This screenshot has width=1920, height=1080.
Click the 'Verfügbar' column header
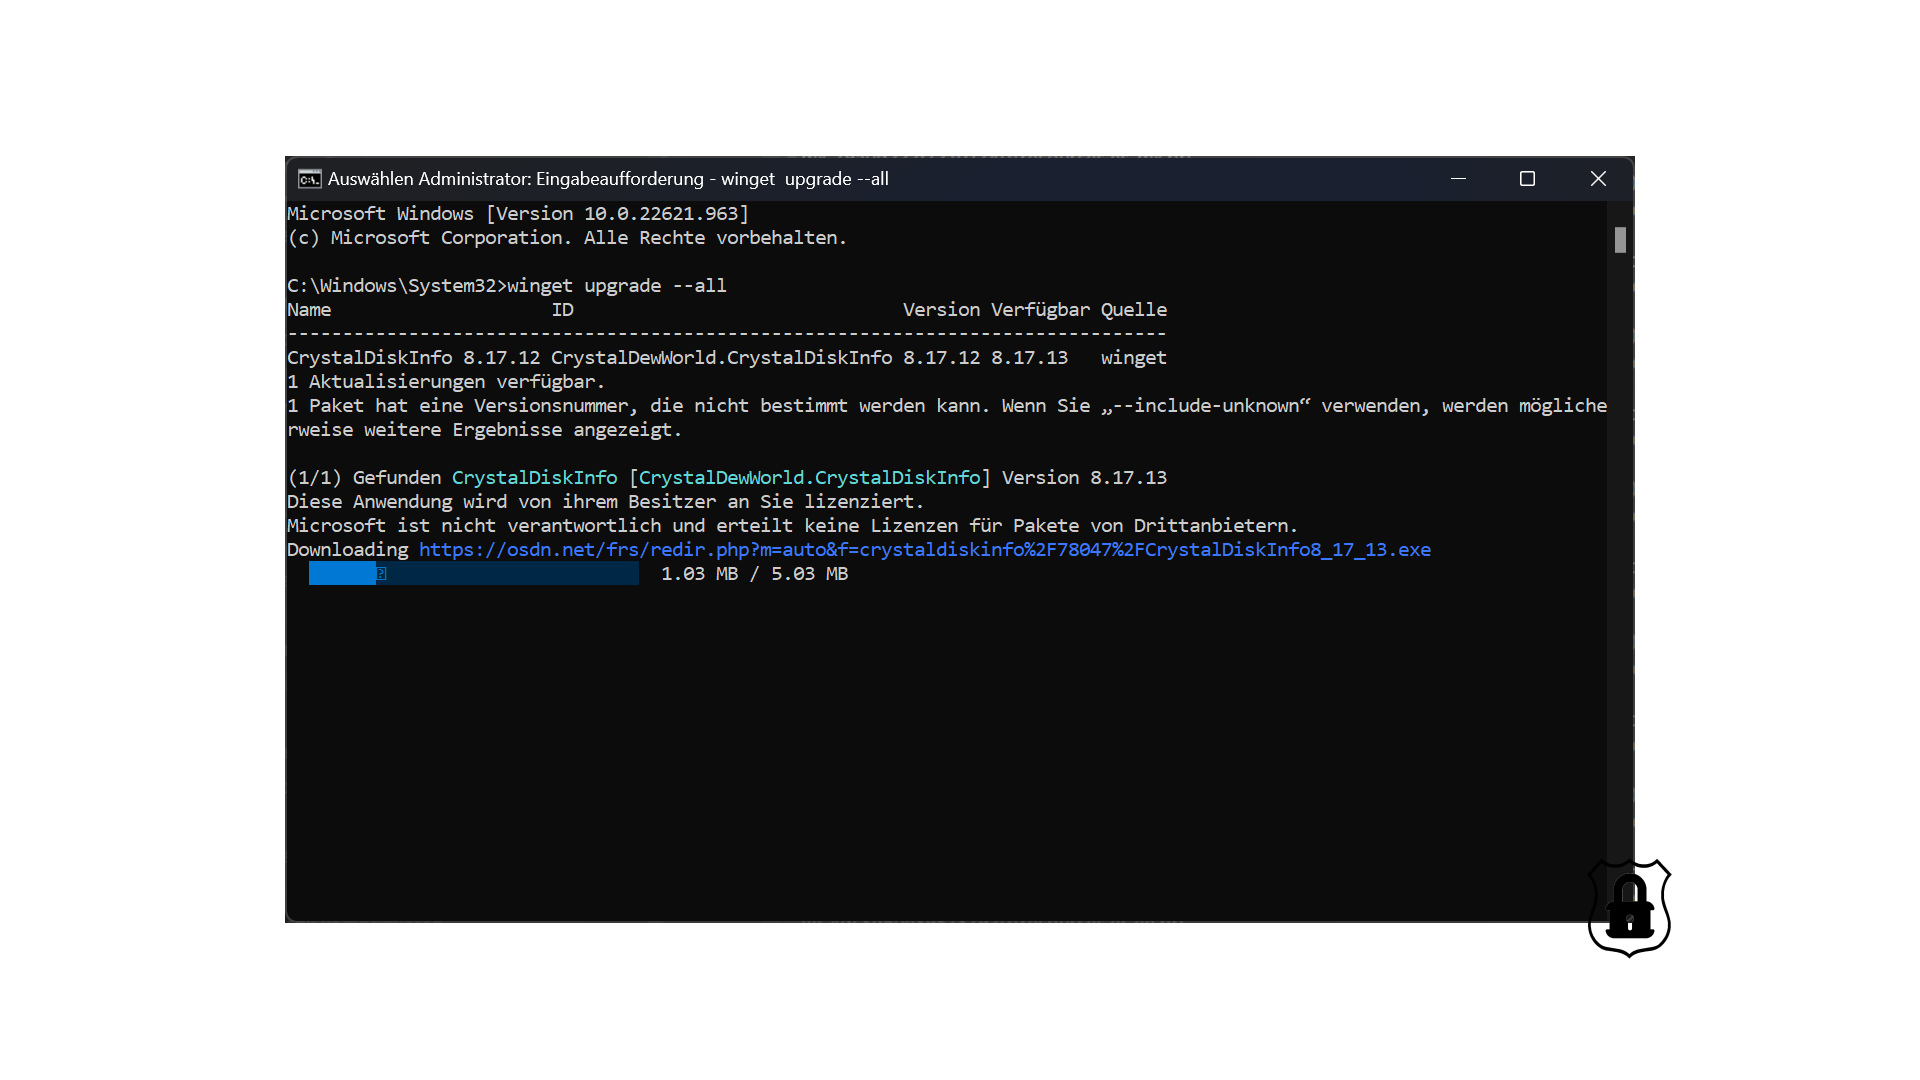point(1040,310)
